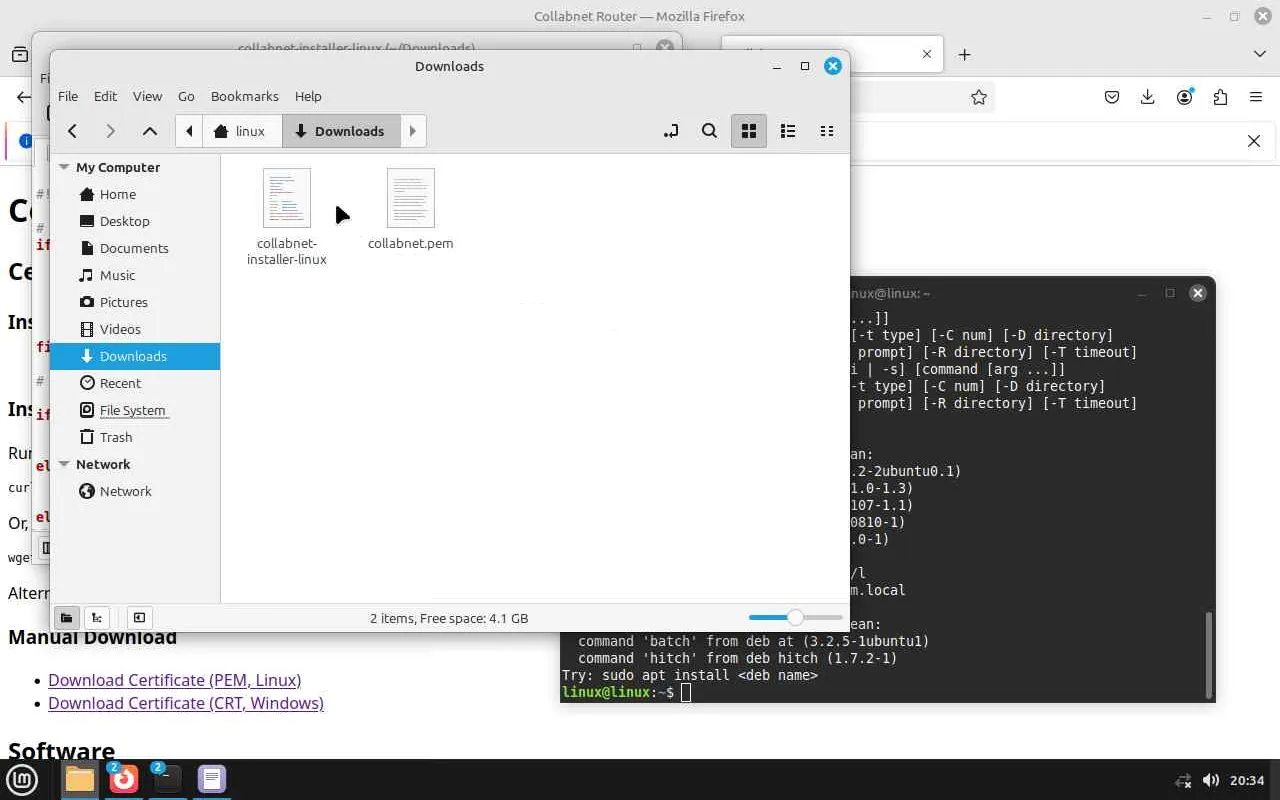This screenshot has height=800, width=1280.
Task: Switch to list view
Action: [x=788, y=131]
